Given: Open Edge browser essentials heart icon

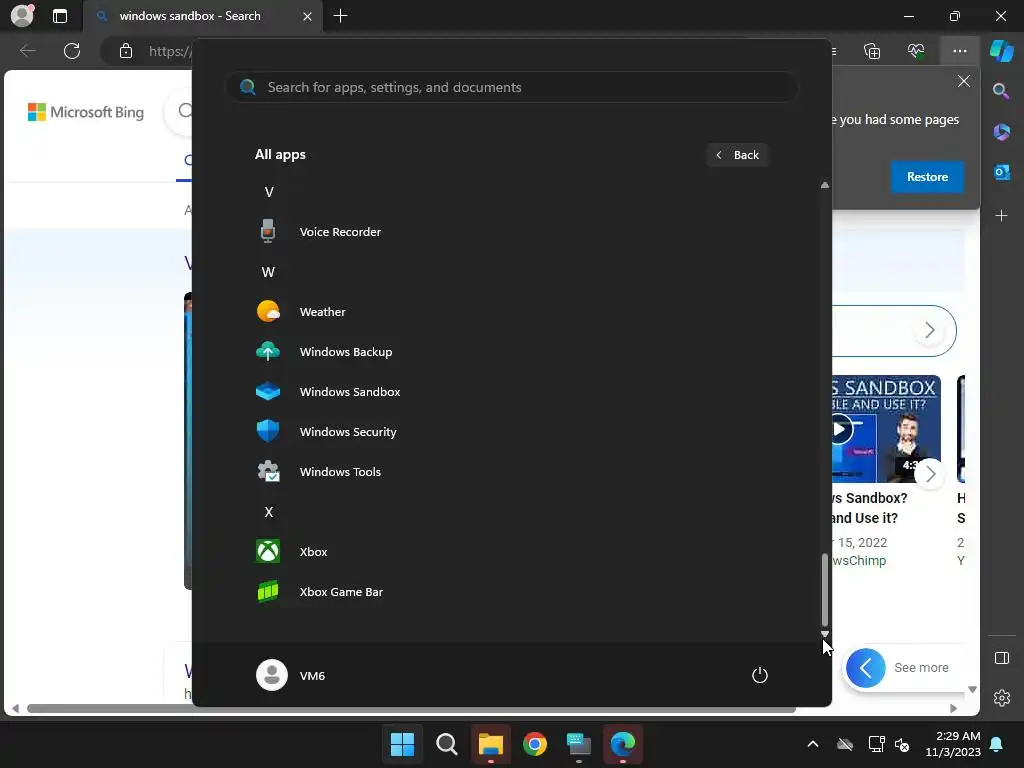Looking at the screenshot, I should point(916,51).
